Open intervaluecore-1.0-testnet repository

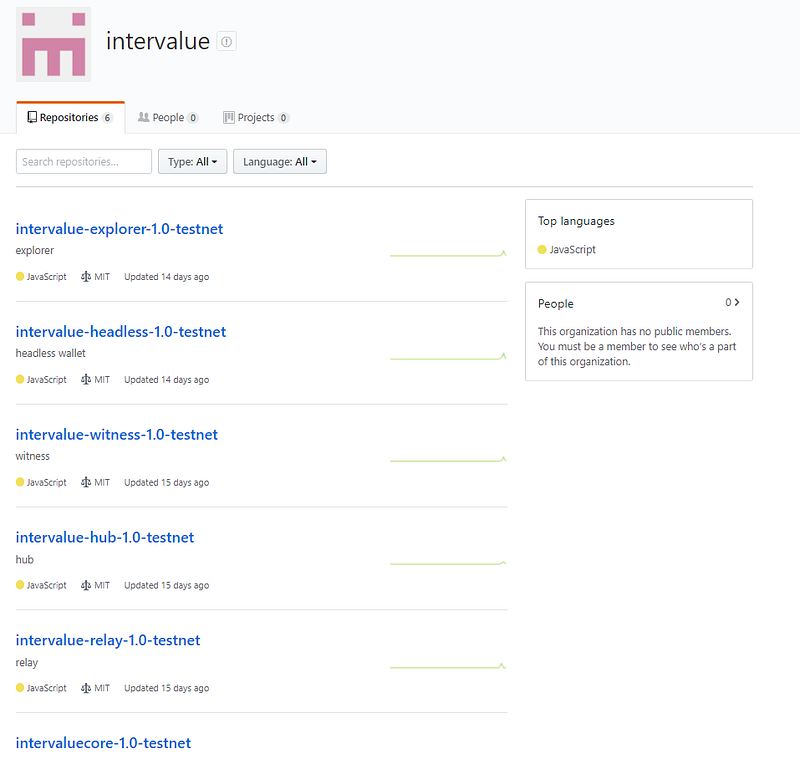pos(104,743)
